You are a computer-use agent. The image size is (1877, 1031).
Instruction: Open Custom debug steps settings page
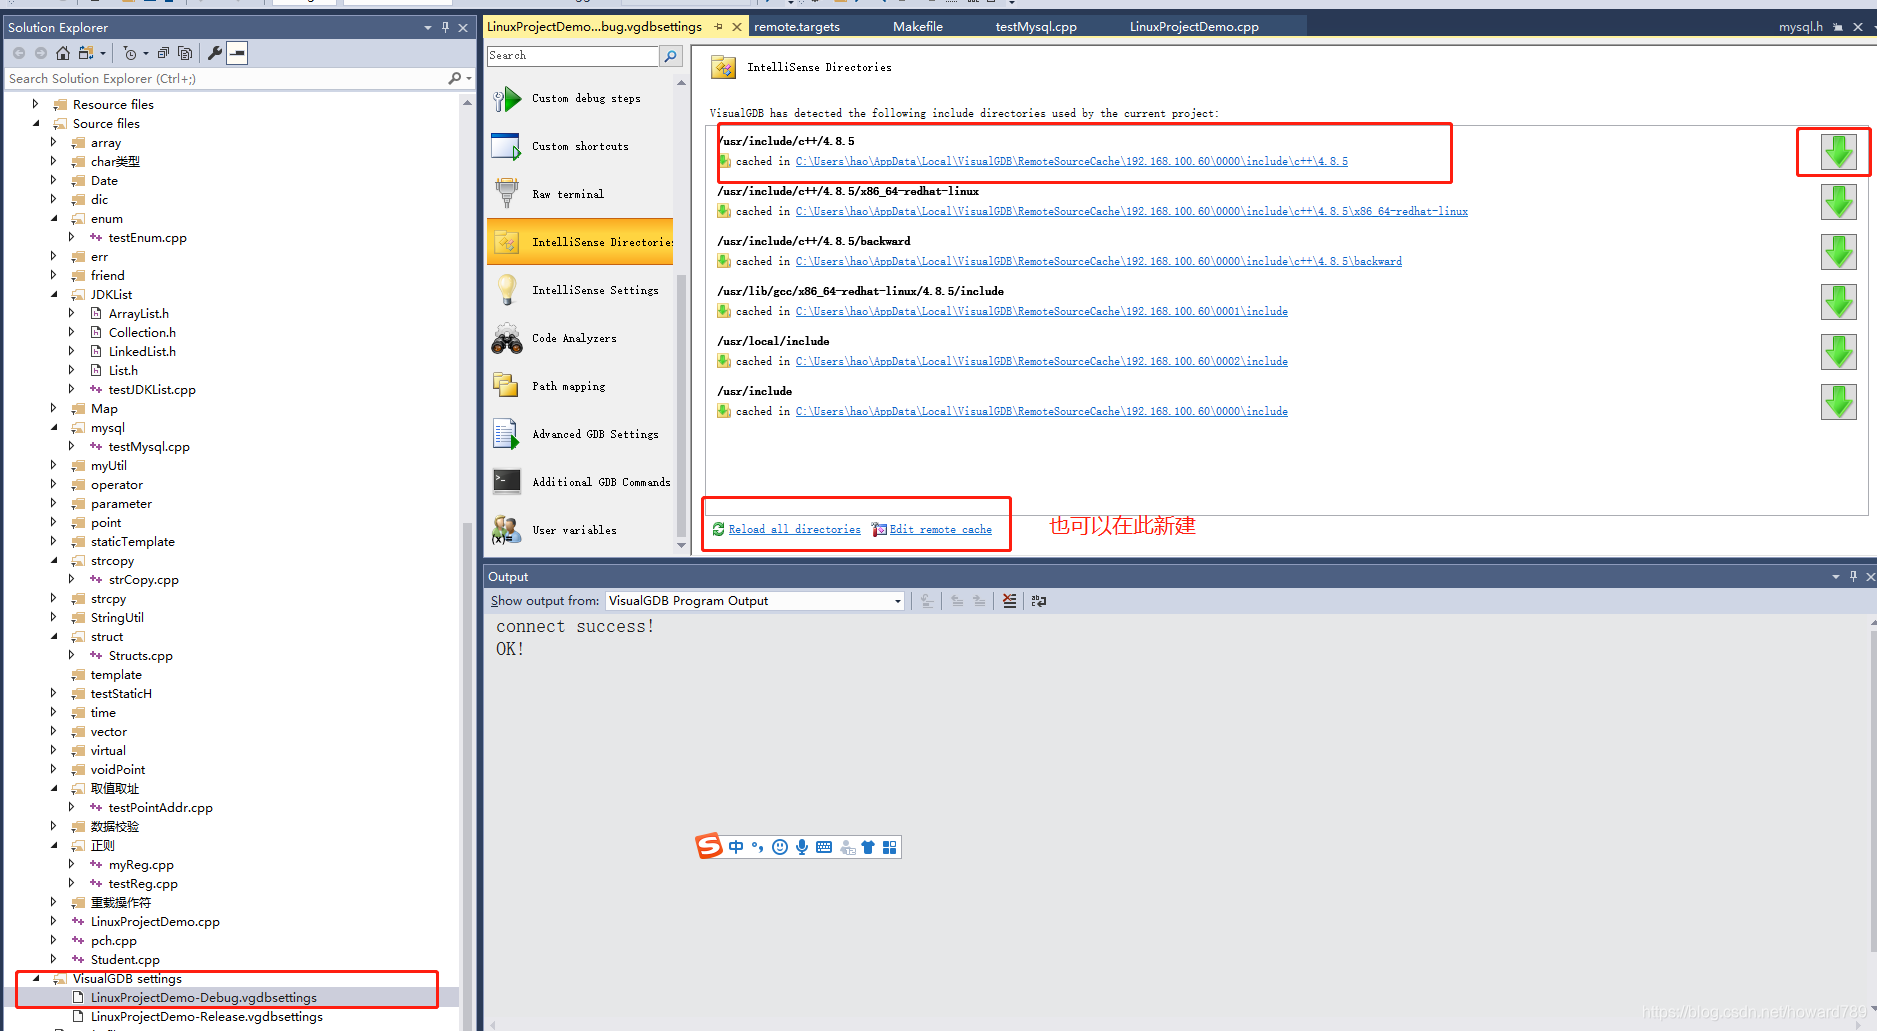coord(580,98)
